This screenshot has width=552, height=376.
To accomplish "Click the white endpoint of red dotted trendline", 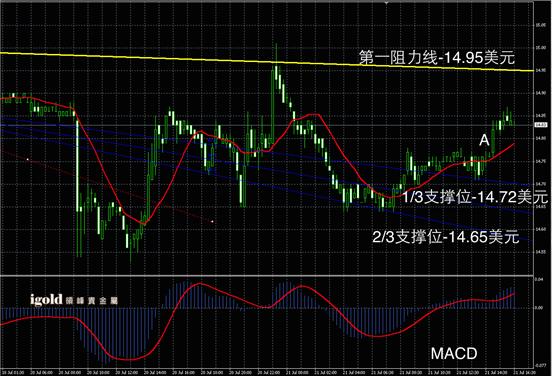I will (212, 221).
